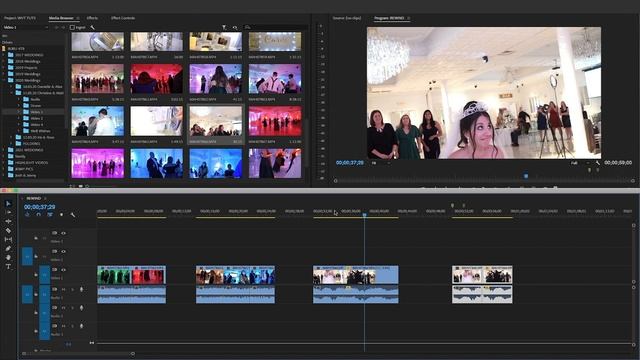Select the red-lit dance floor thumbnail
The image size is (640, 360).
click(275, 121)
